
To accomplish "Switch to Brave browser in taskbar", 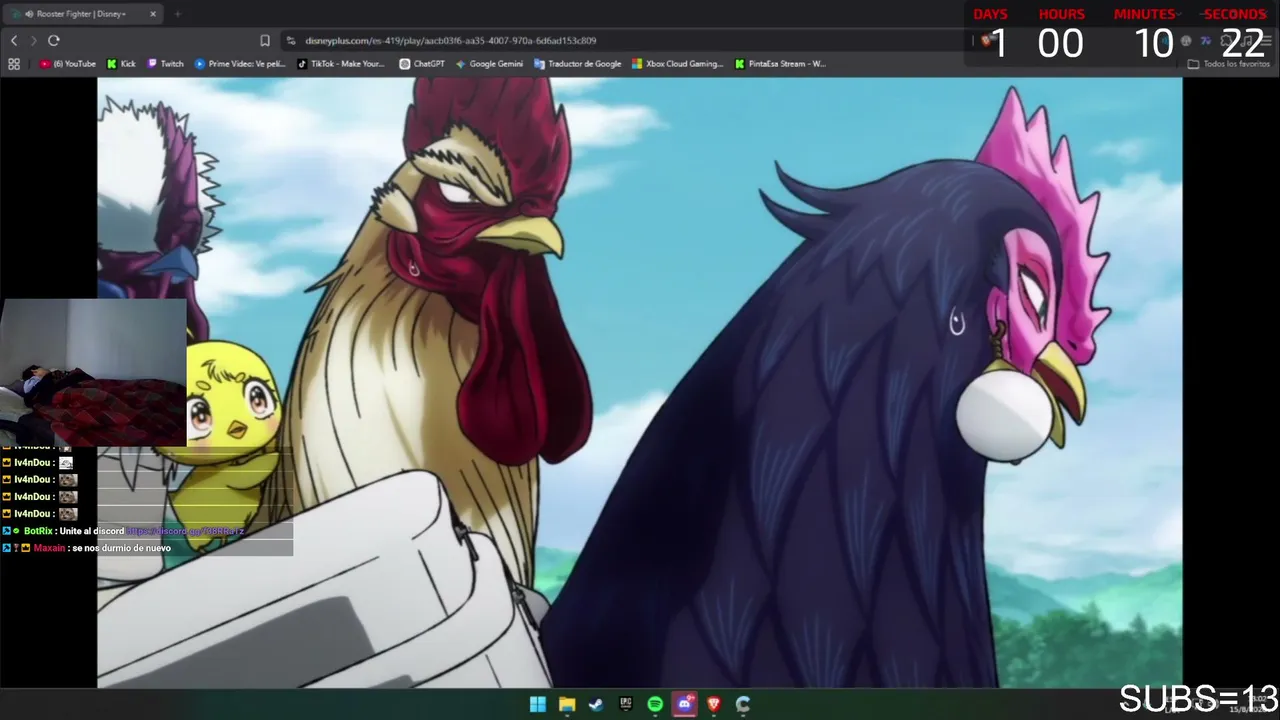I will tap(714, 704).
